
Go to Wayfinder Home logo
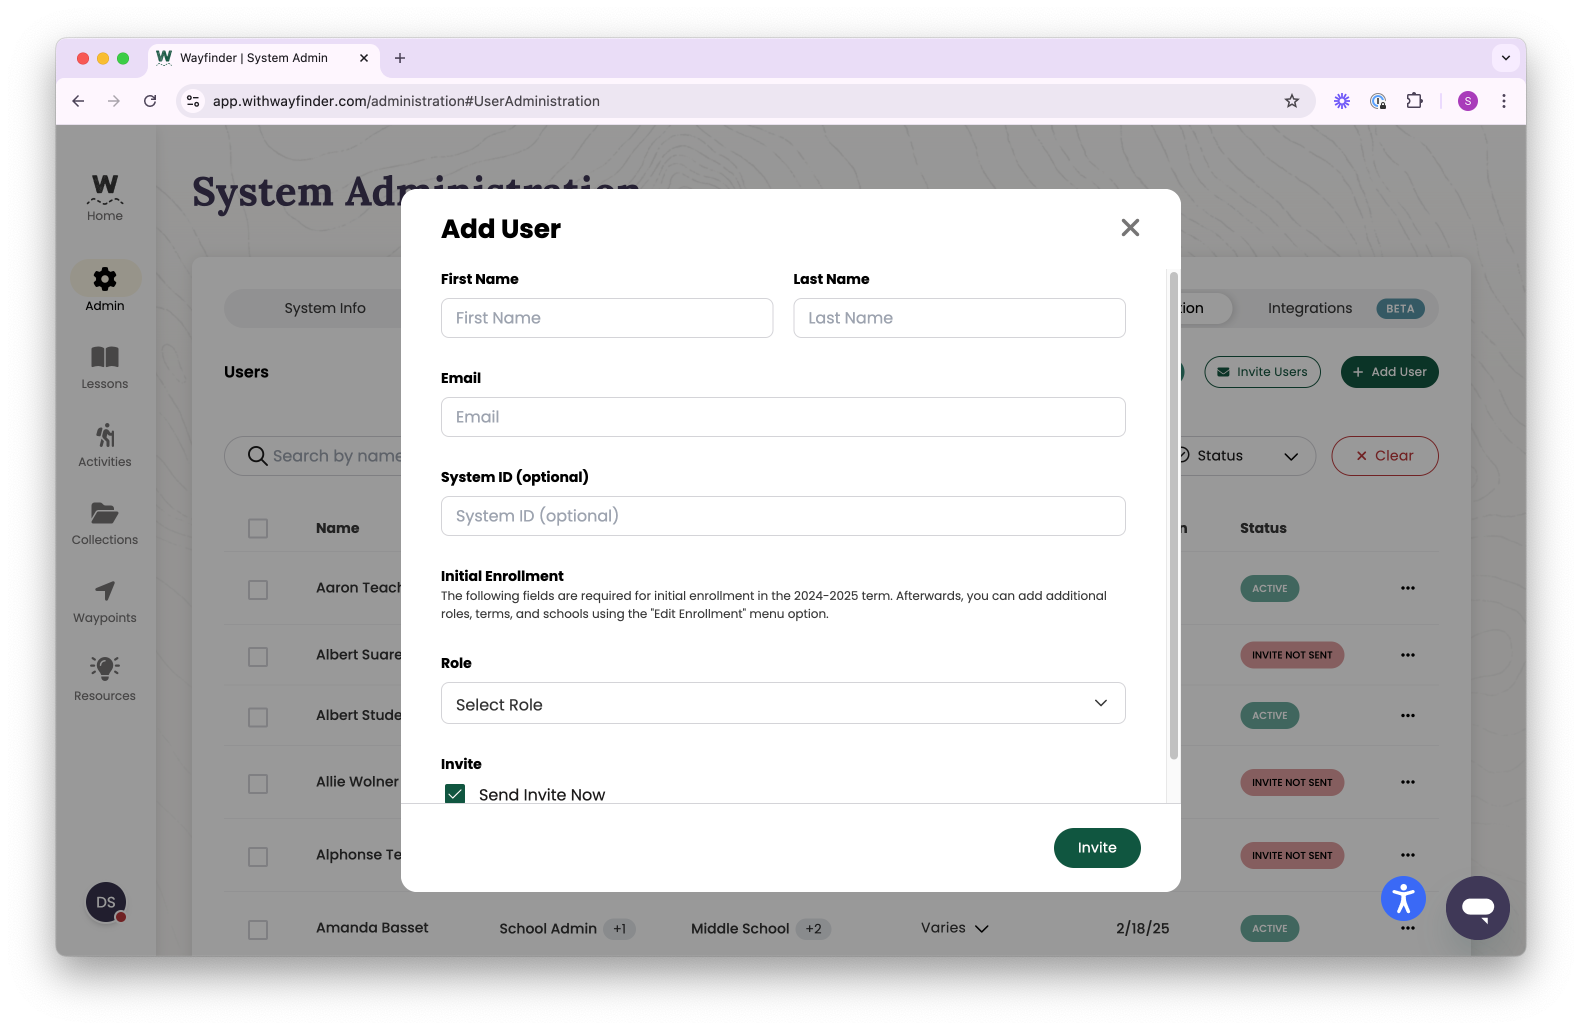[105, 197]
